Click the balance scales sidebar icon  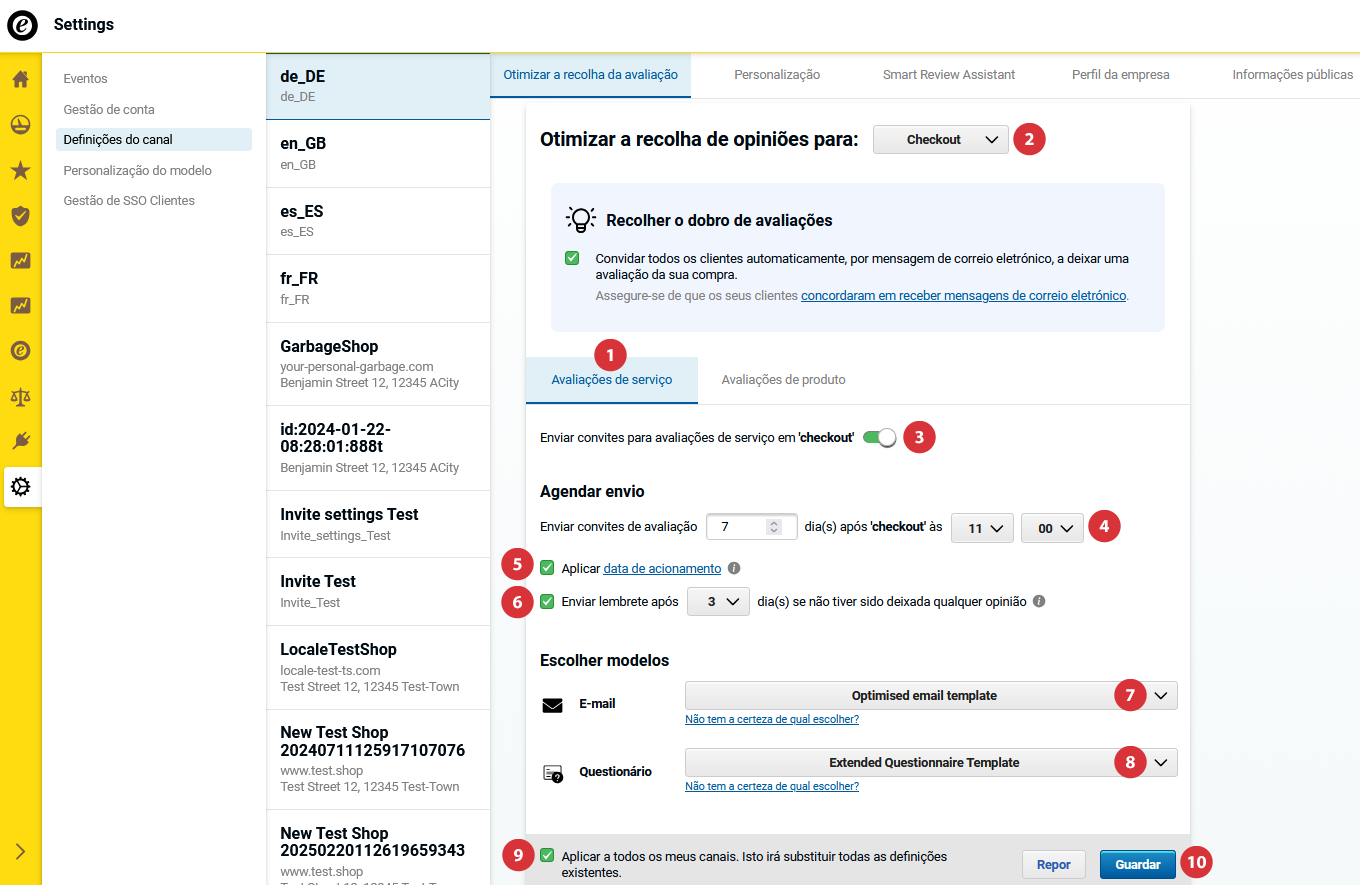coord(20,396)
